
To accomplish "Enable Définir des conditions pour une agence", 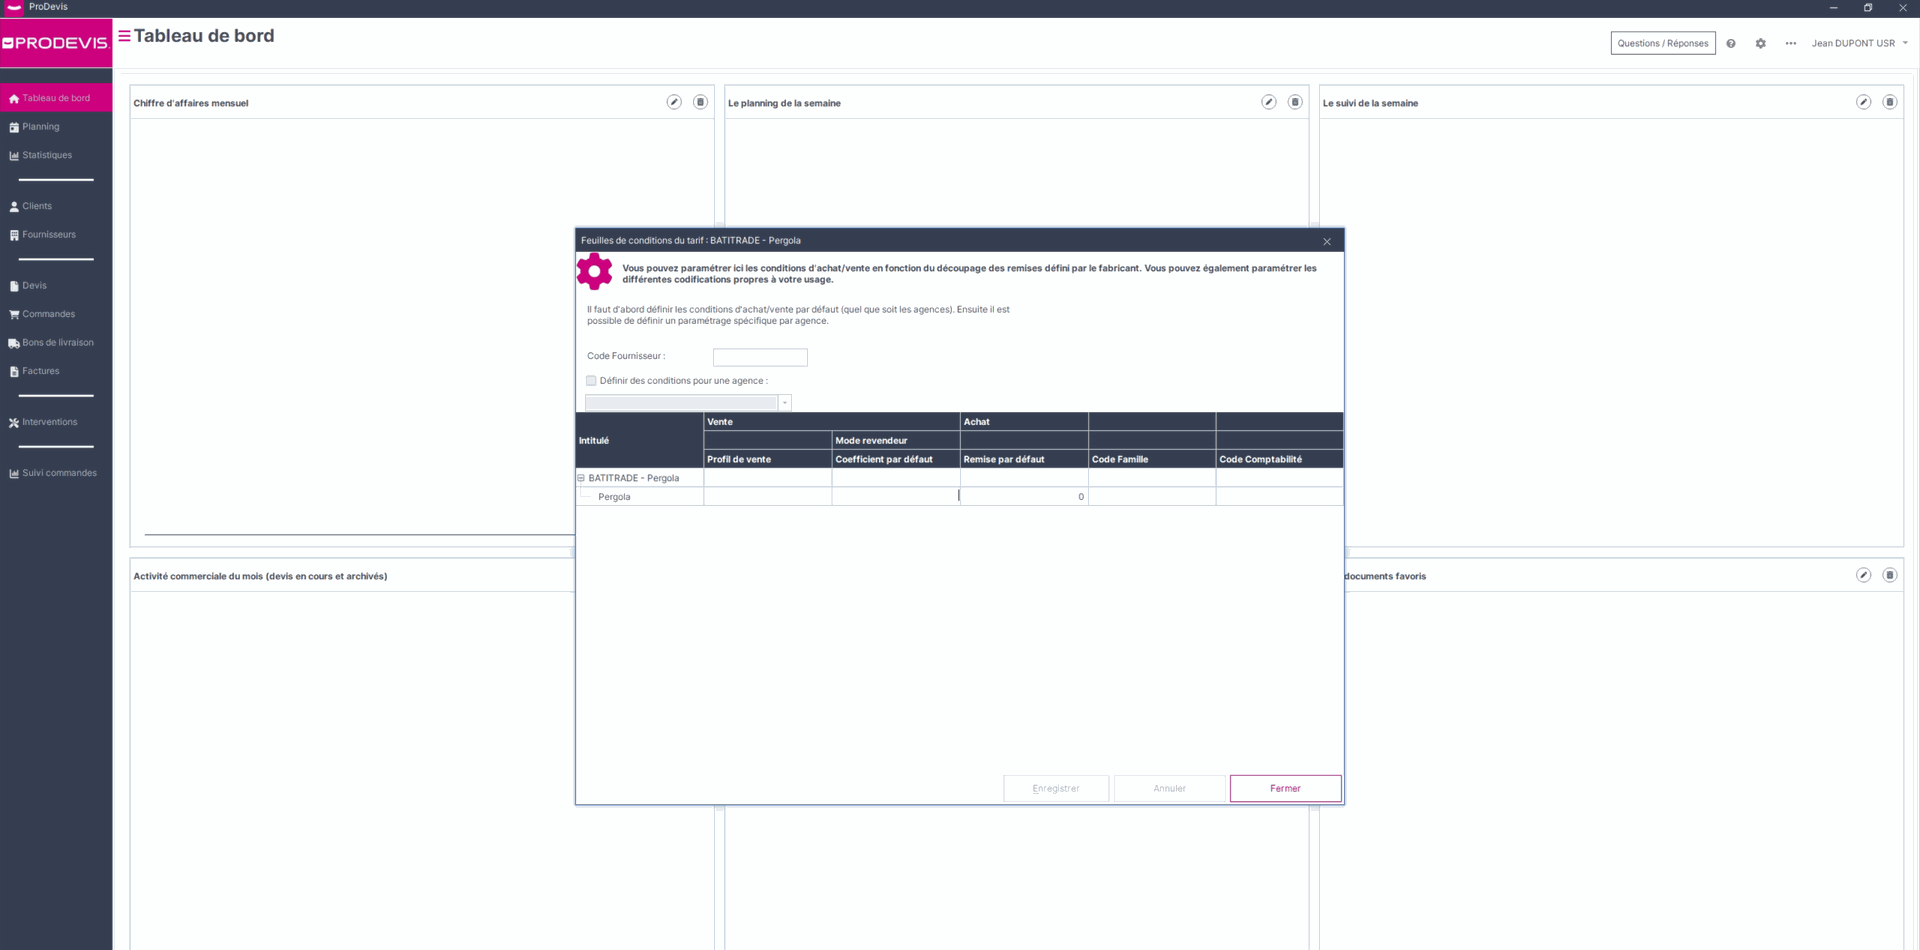I will (591, 381).
